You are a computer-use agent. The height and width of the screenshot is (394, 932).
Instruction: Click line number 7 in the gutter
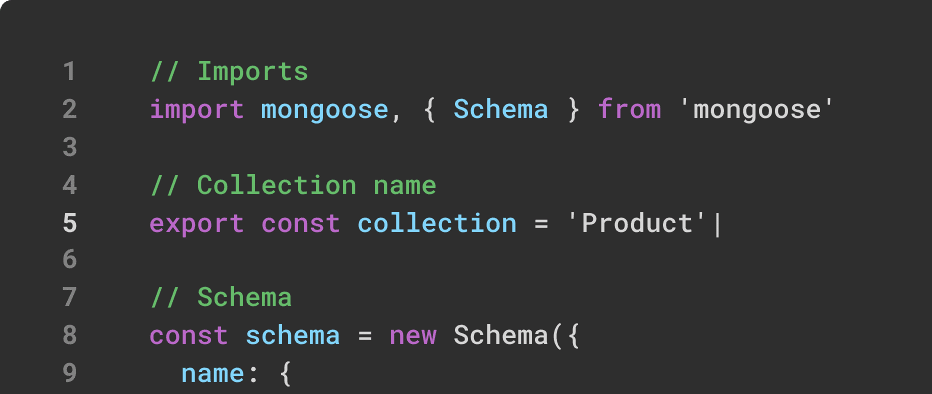click(70, 298)
